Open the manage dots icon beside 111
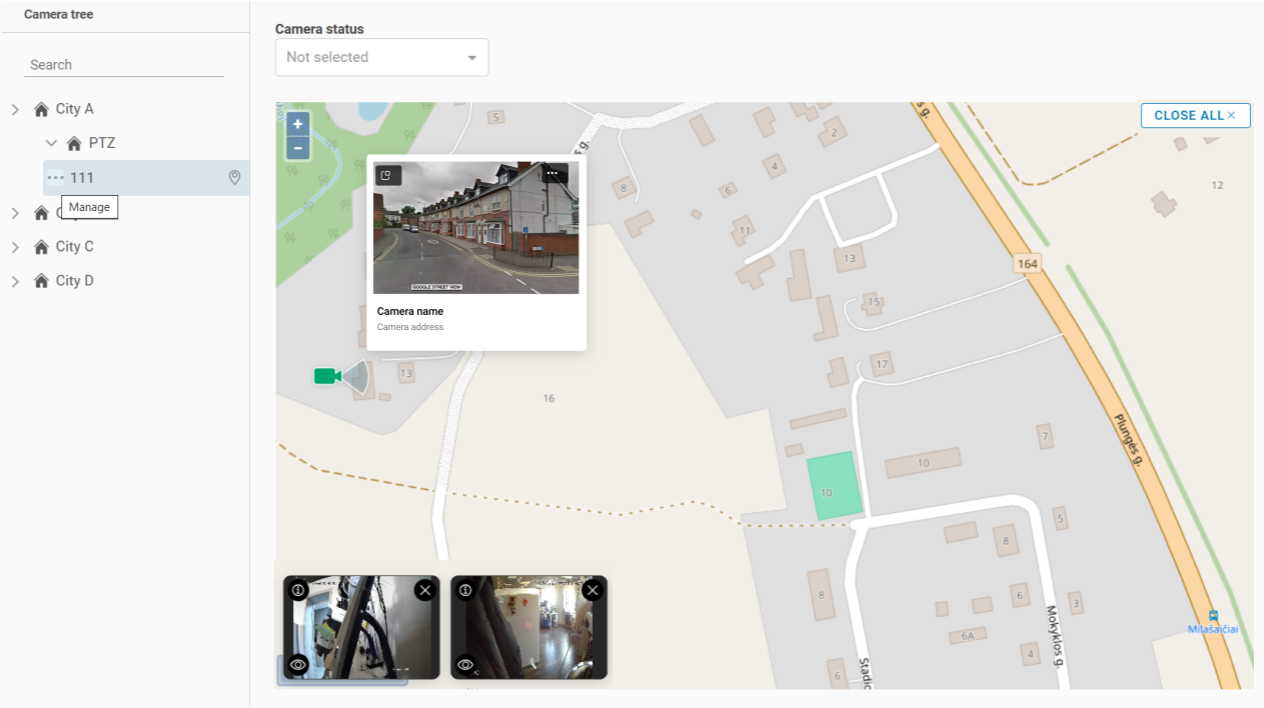Screen dimensions: 1264x708 point(55,178)
